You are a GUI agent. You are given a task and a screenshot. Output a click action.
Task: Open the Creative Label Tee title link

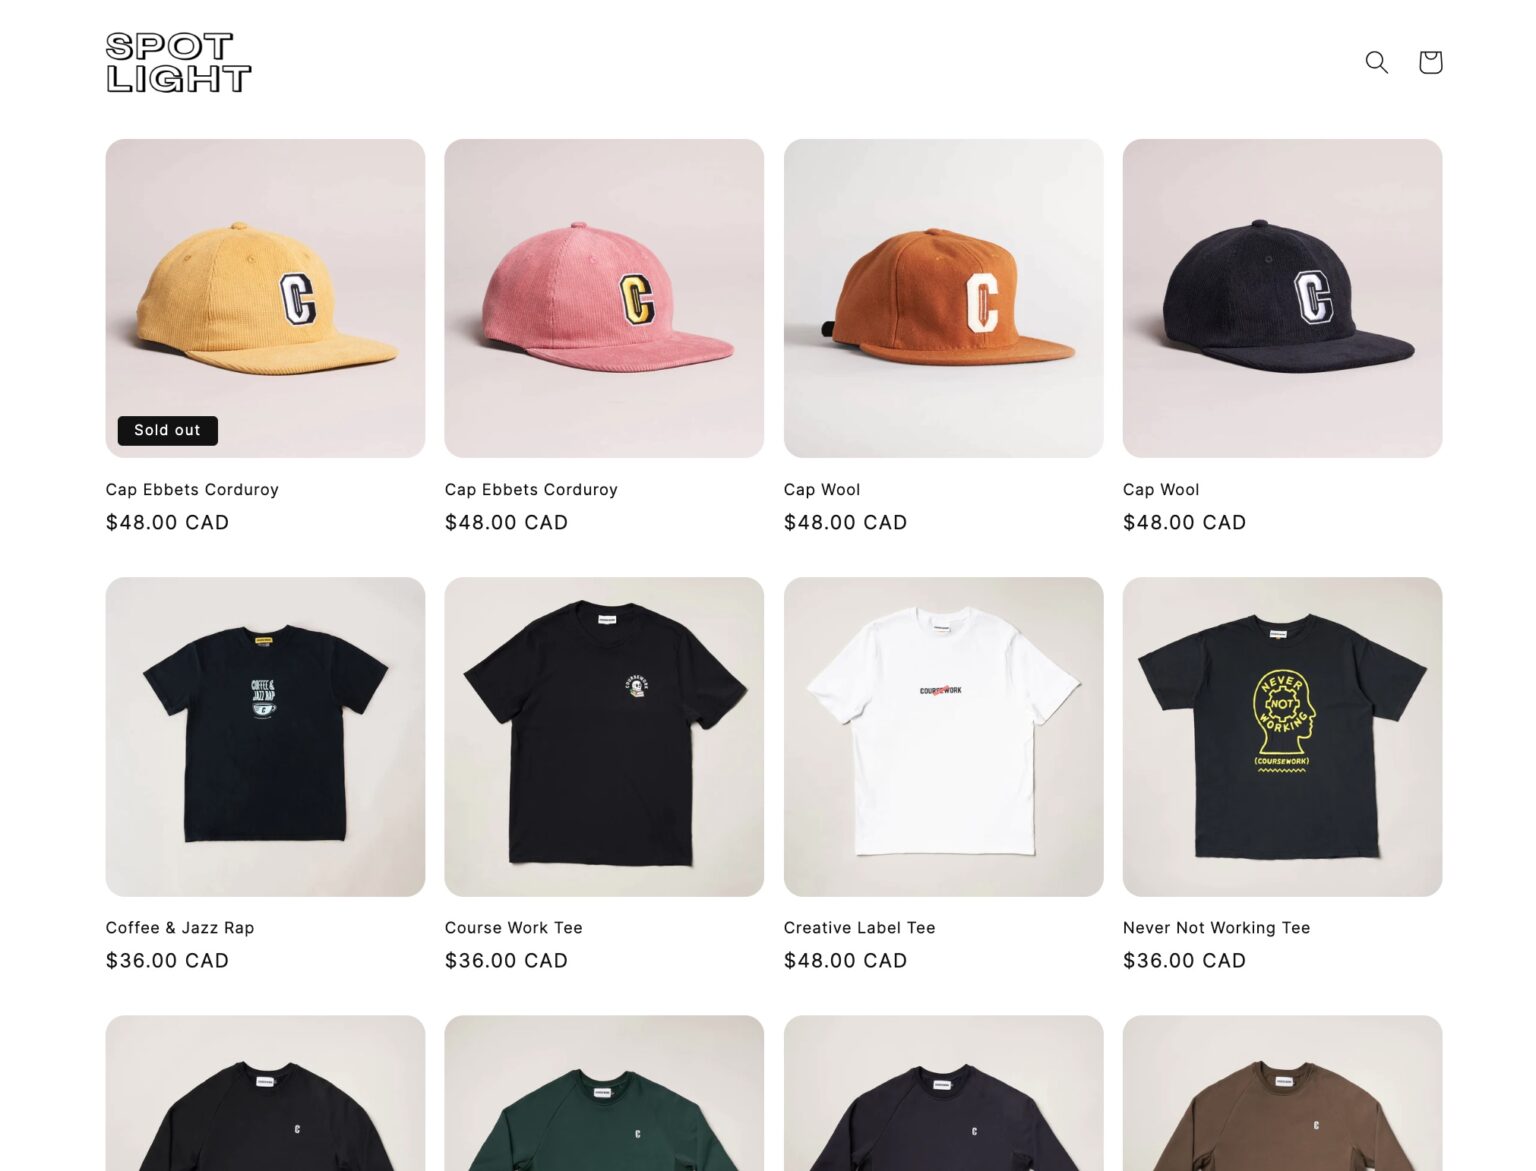point(859,927)
